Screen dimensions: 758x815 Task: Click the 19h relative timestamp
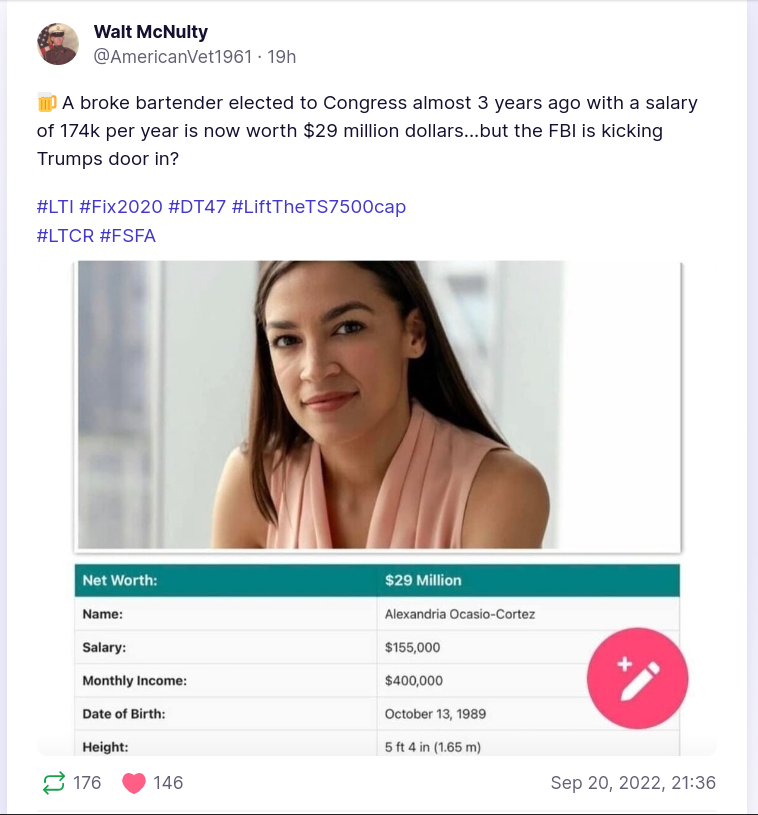click(280, 57)
